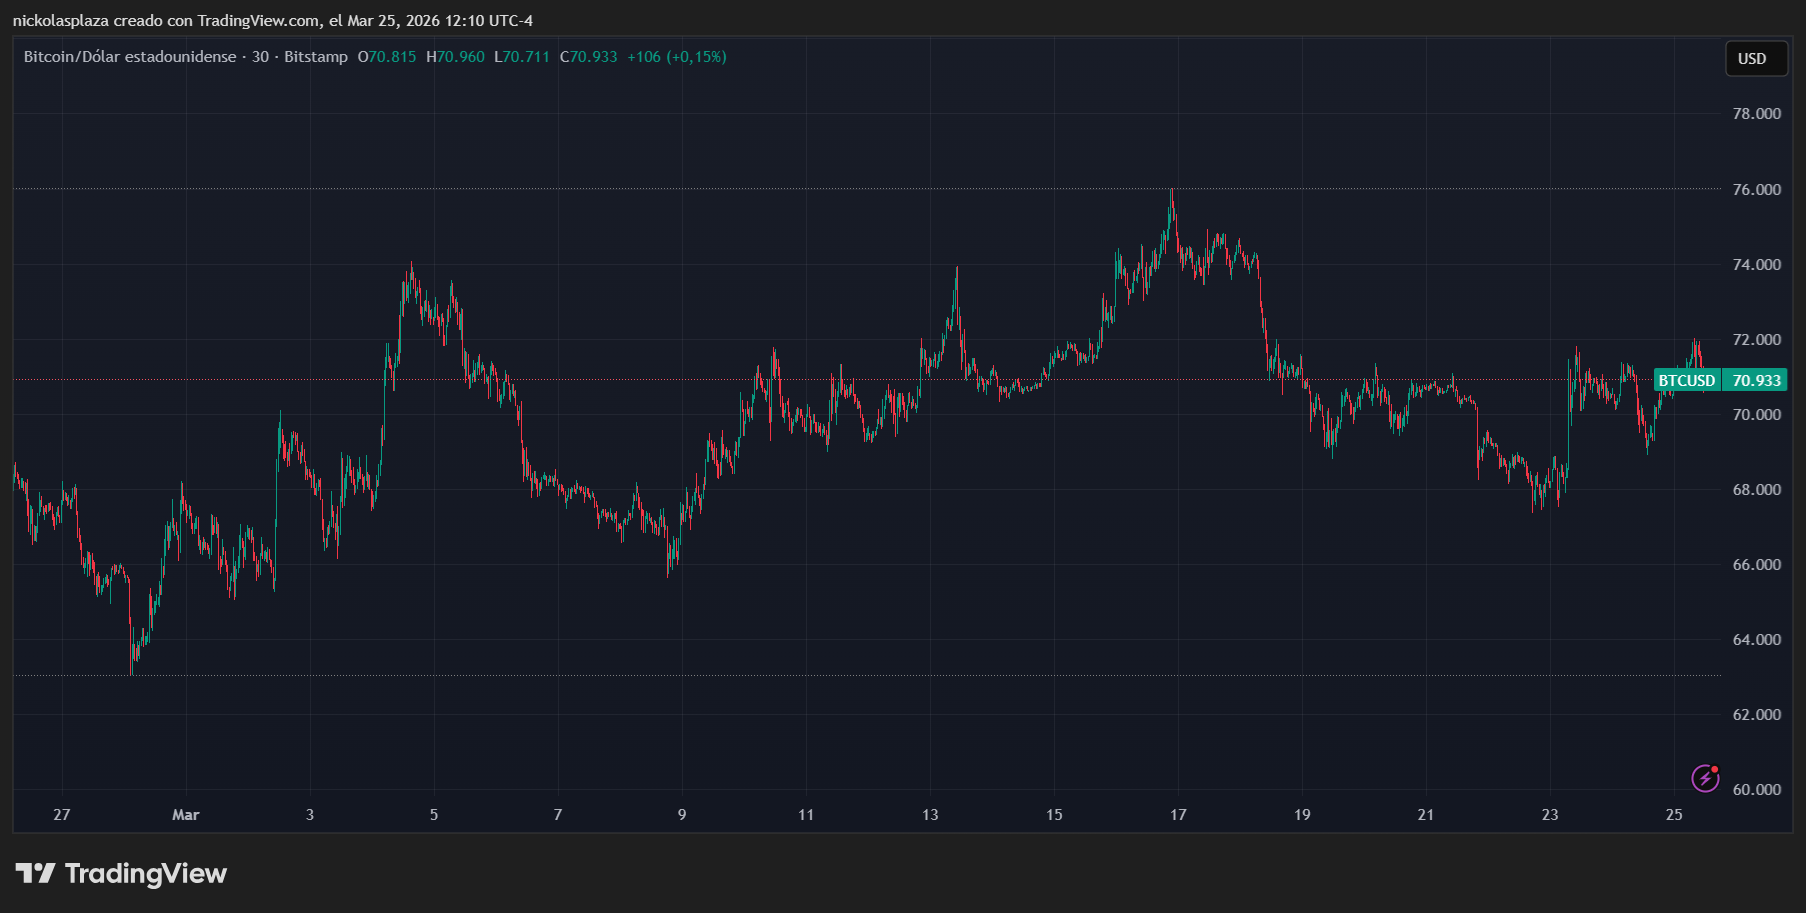Image resolution: width=1806 pixels, height=913 pixels.
Task: Click the TradingView logo icon
Action: [x=35, y=873]
